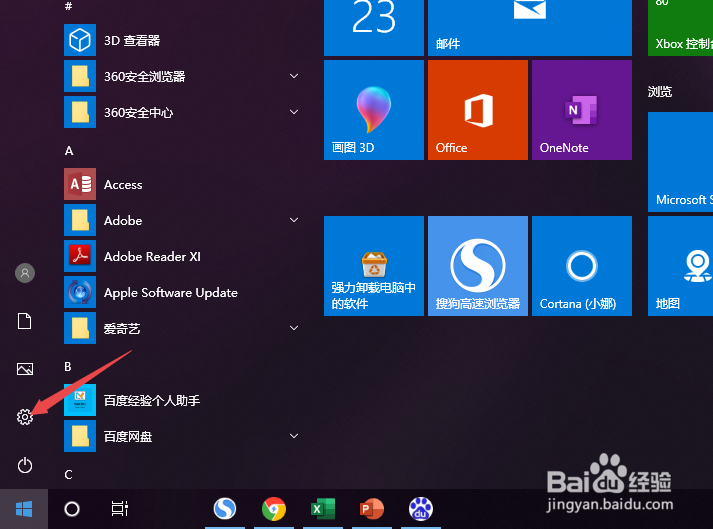
Task: Expand the 爱奇艺 folder chevron
Action: click(294, 328)
